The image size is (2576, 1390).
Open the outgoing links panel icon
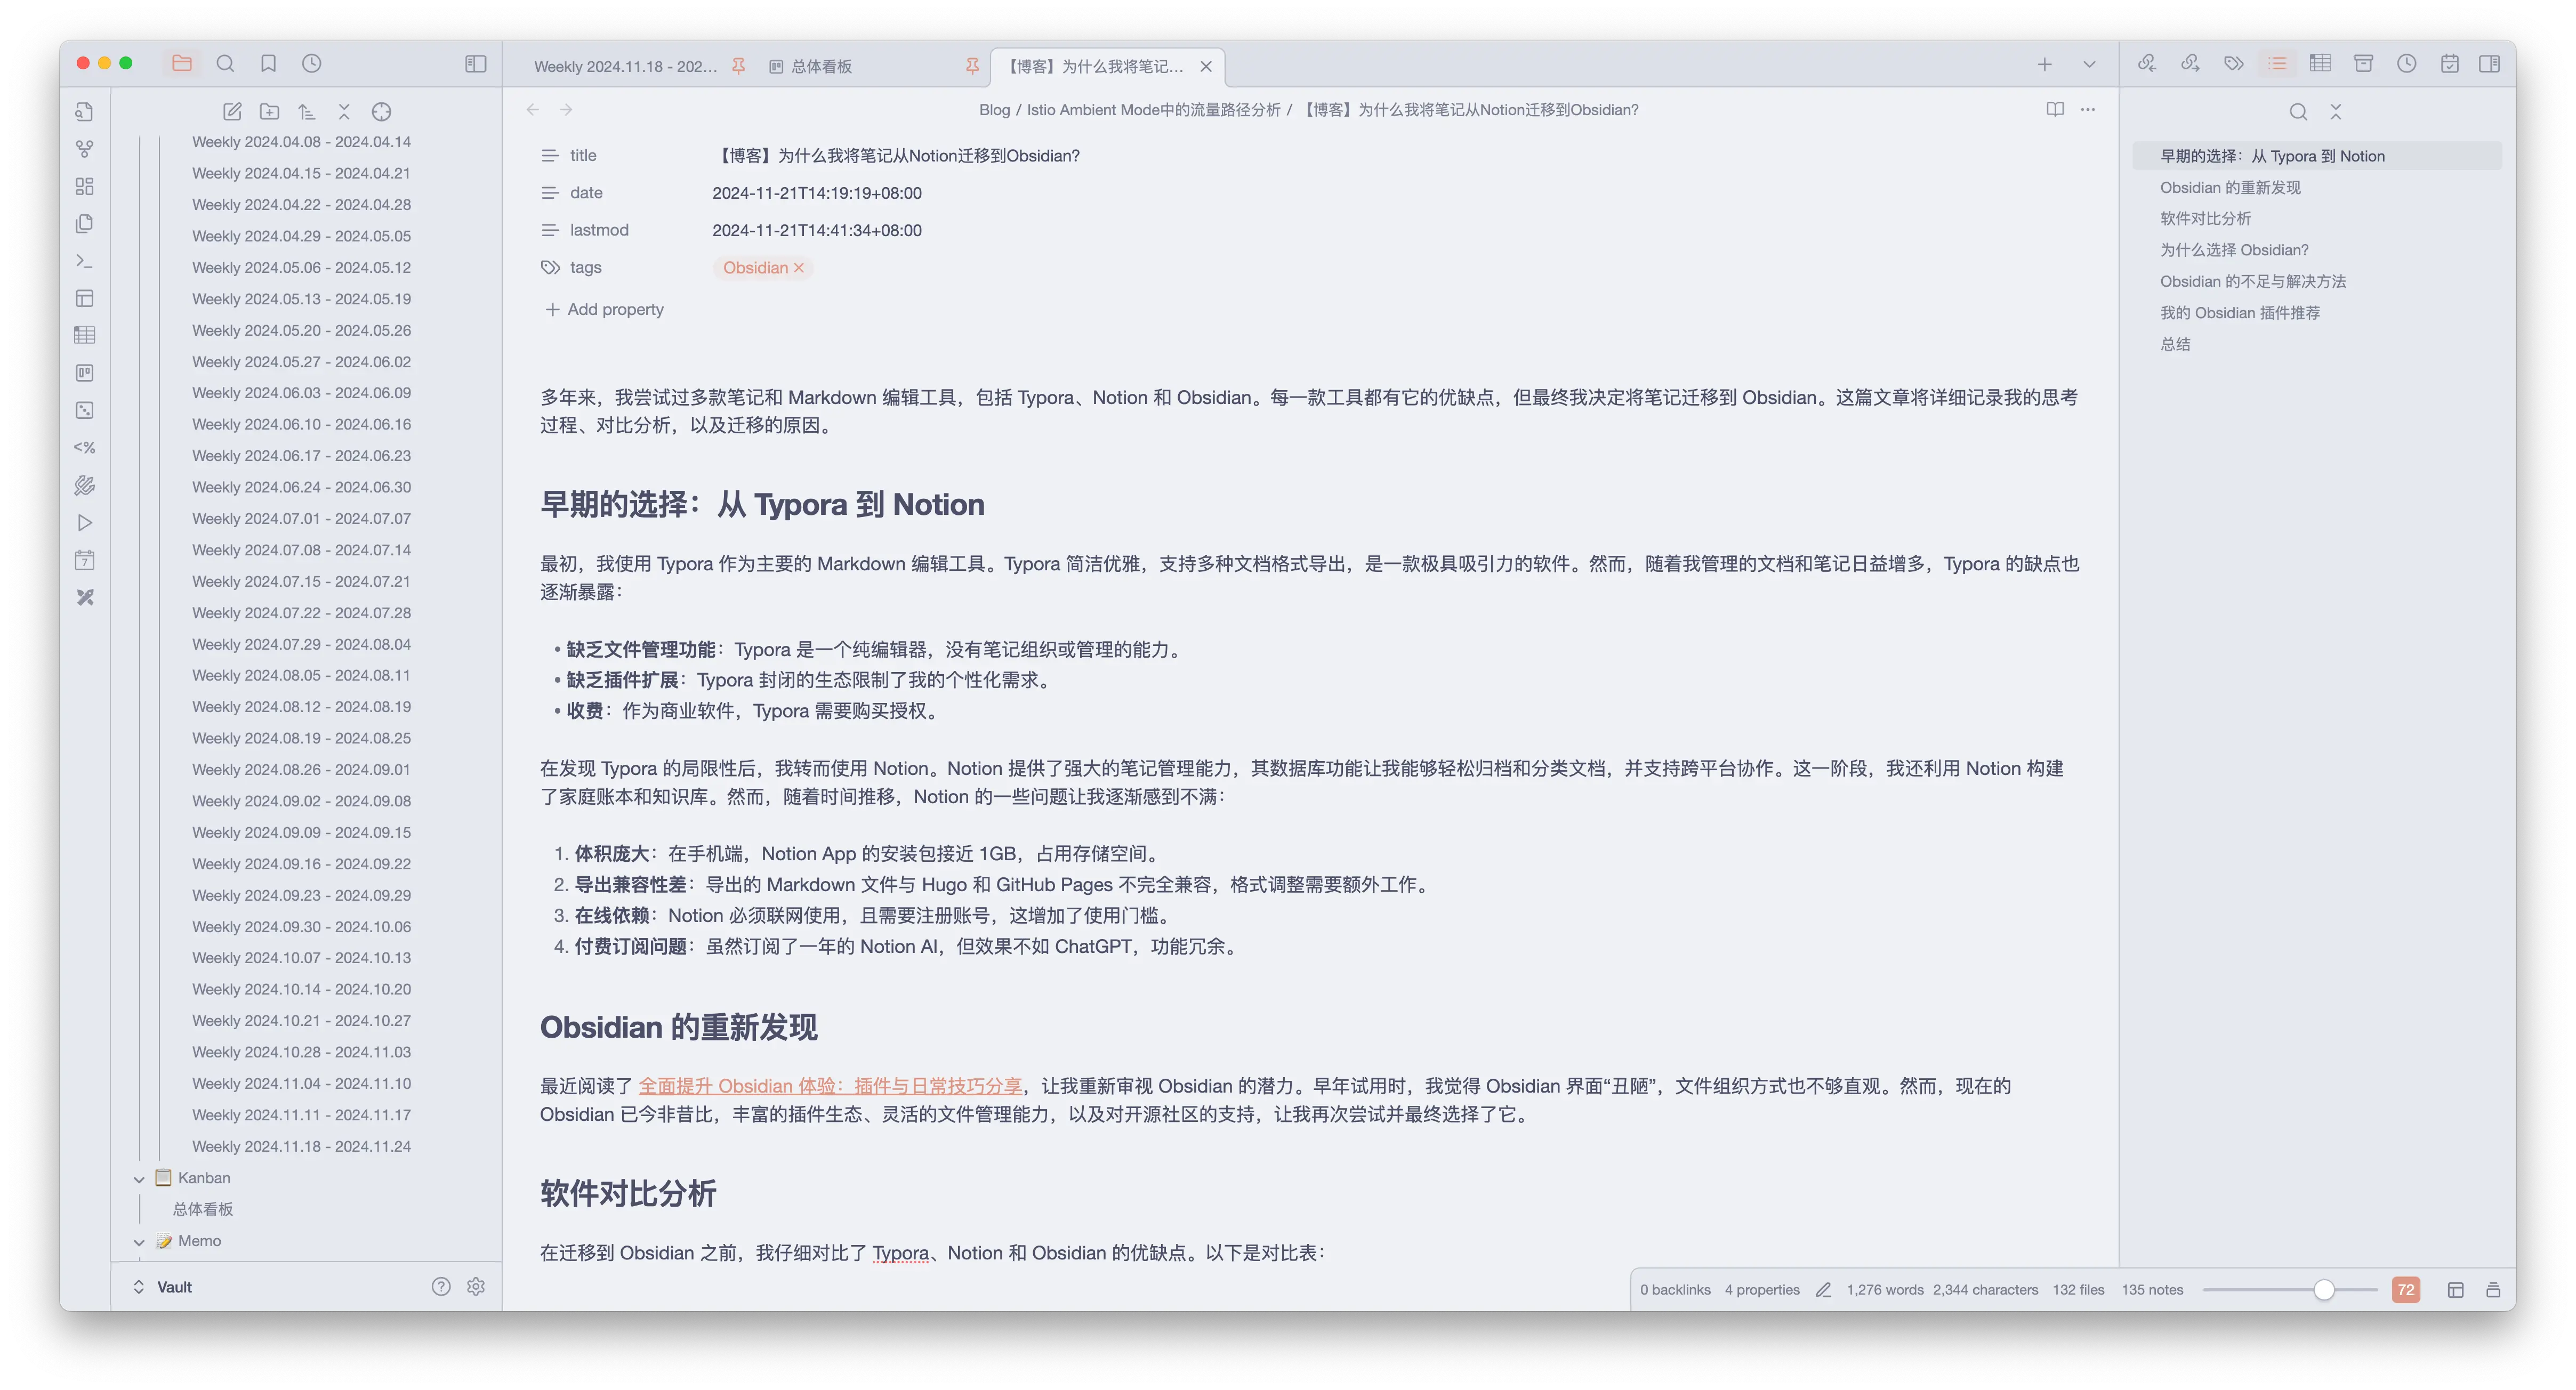(2190, 64)
